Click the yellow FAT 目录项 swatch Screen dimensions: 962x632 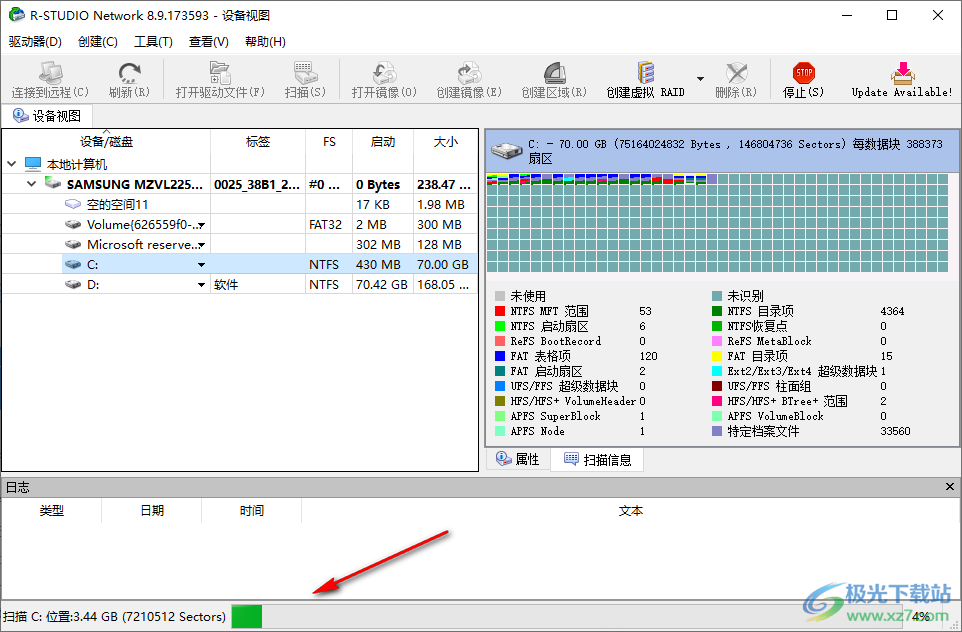717,356
